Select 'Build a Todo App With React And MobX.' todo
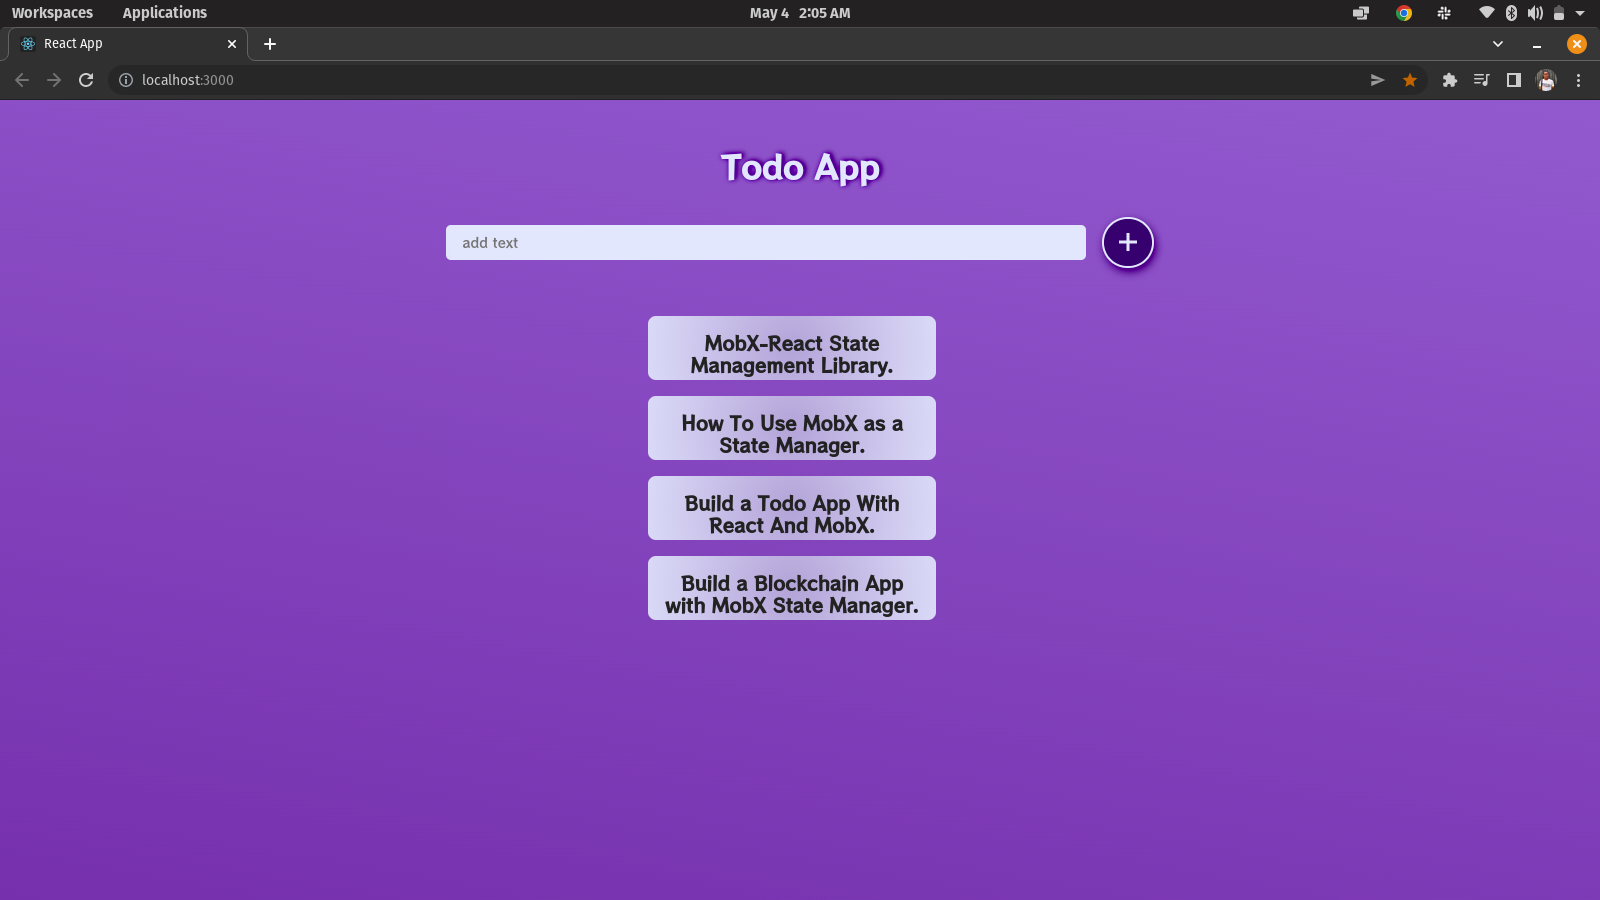Image resolution: width=1600 pixels, height=900 pixels. (x=792, y=508)
